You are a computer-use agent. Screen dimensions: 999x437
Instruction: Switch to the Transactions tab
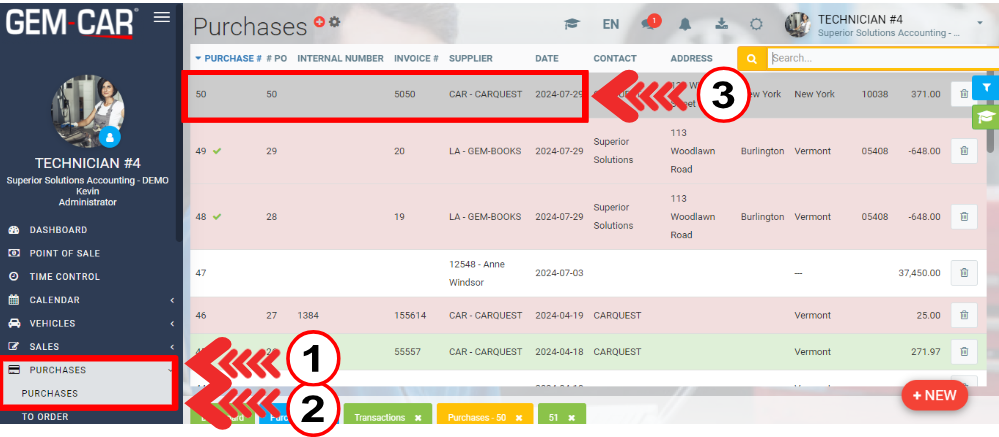(380, 418)
